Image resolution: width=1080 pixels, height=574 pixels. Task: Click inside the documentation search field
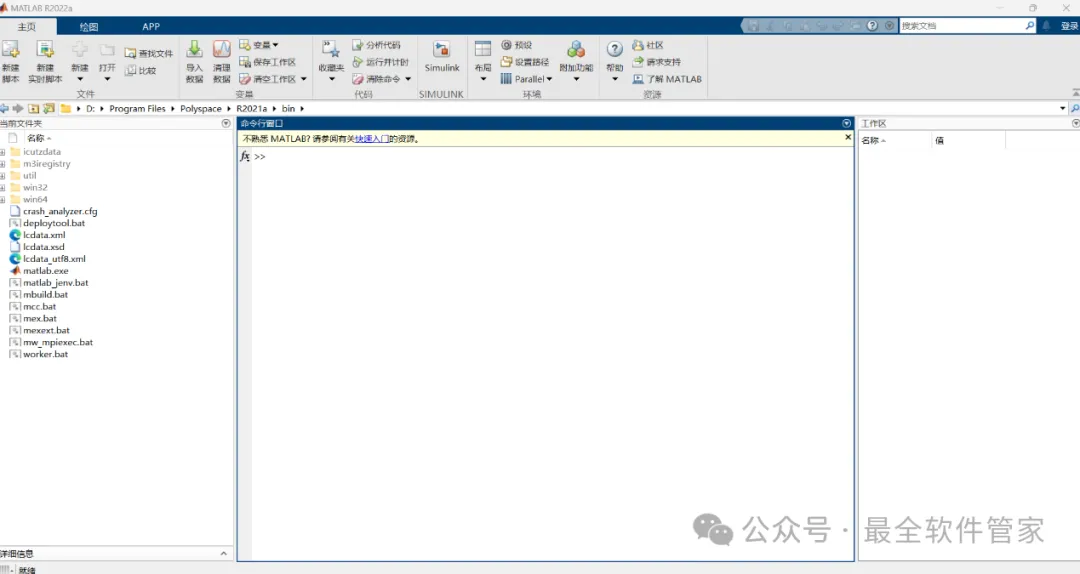(962, 25)
